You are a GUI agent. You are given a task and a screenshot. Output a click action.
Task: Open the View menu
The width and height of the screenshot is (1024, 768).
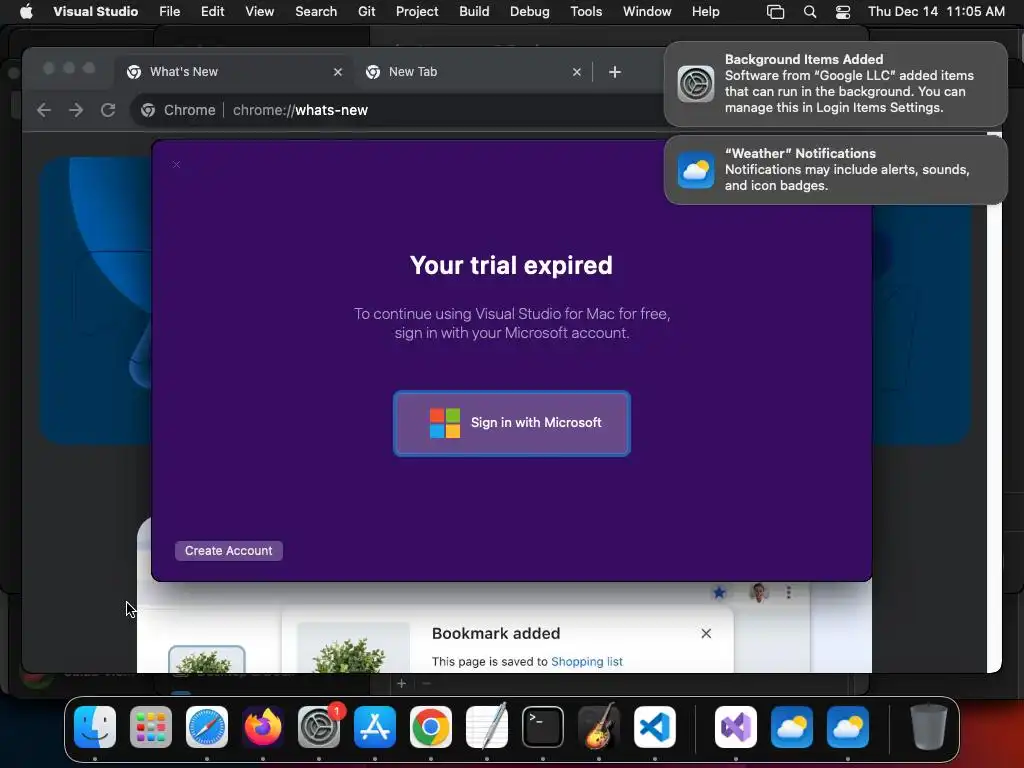tap(259, 11)
